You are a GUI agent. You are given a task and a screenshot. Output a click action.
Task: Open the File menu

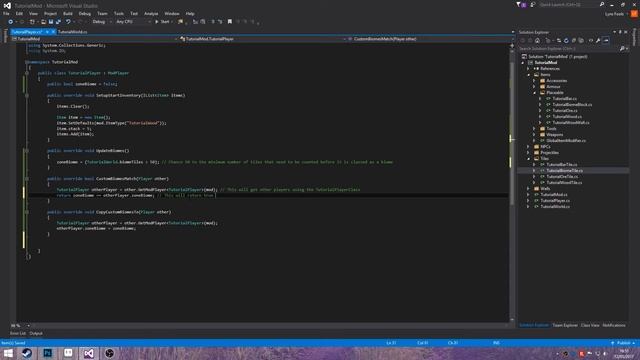coord(6,13)
